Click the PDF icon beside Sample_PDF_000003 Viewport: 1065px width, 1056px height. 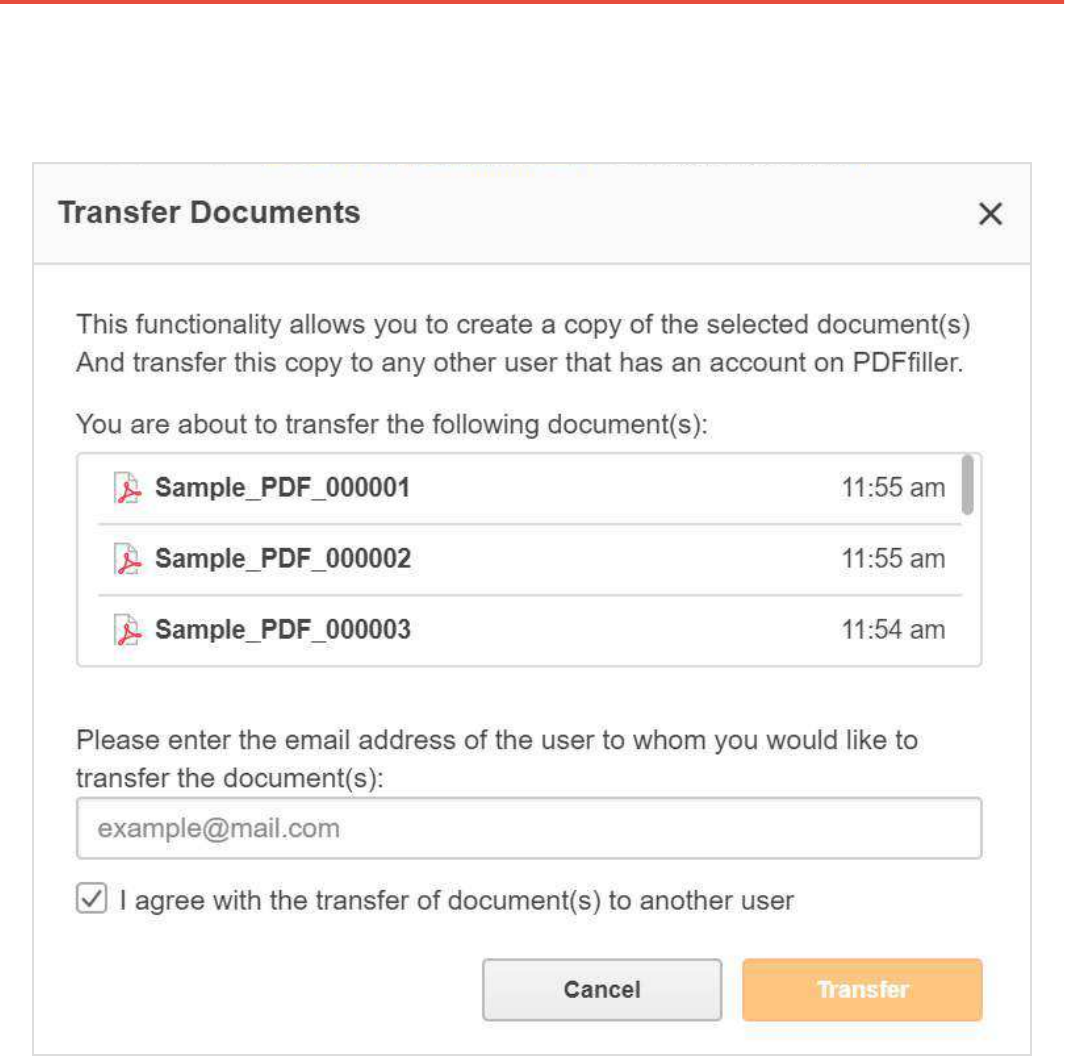pyautogui.click(x=128, y=631)
